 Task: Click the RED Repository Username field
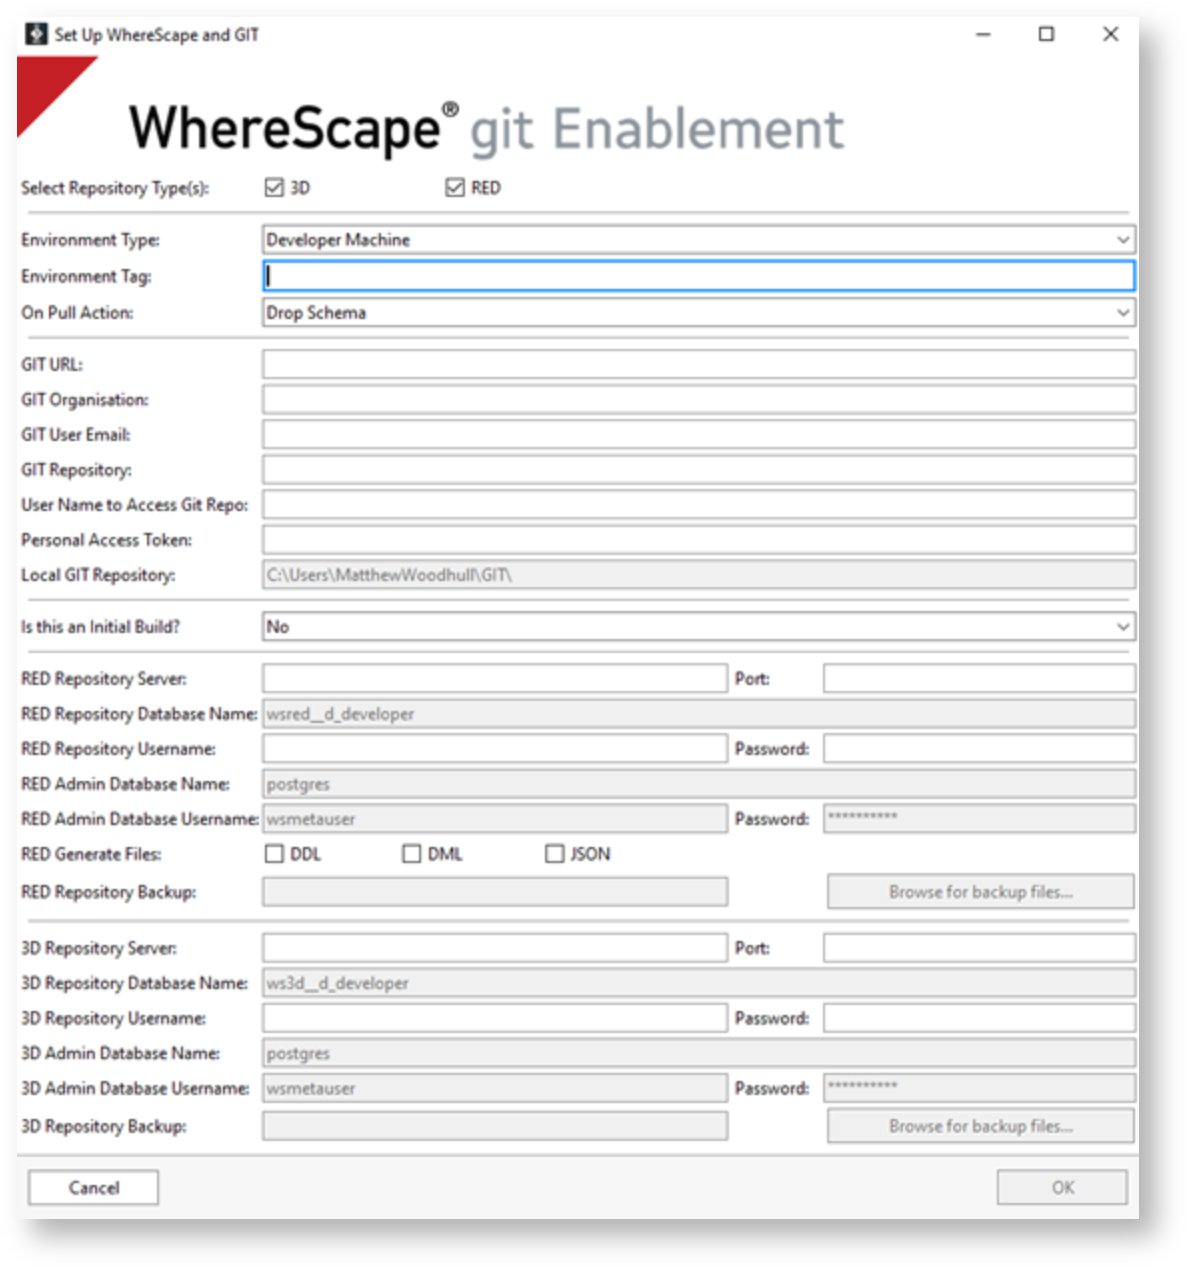click(x=495, y=749)
